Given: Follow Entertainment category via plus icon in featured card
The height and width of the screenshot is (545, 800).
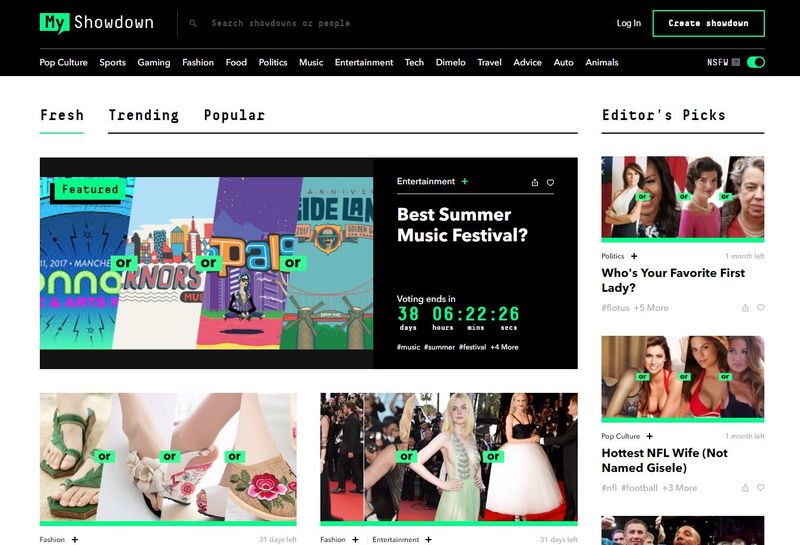Looking at the screenshot, I should [465, 181].
